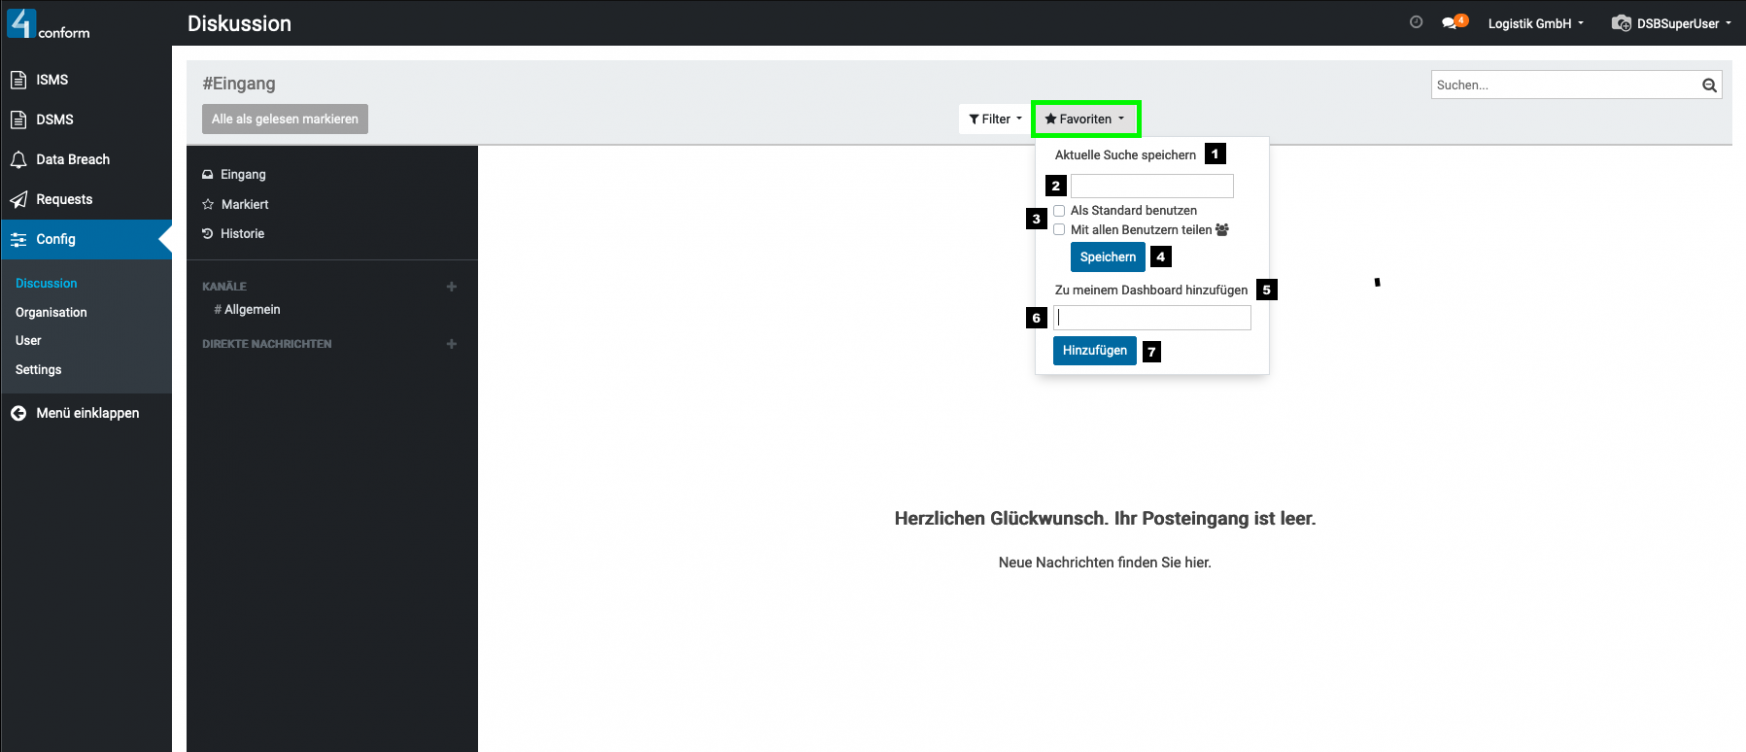1746x752 pixels.
Task: Enable 'Als Standard benutzen' checkbox
Action: point(1059,211)
